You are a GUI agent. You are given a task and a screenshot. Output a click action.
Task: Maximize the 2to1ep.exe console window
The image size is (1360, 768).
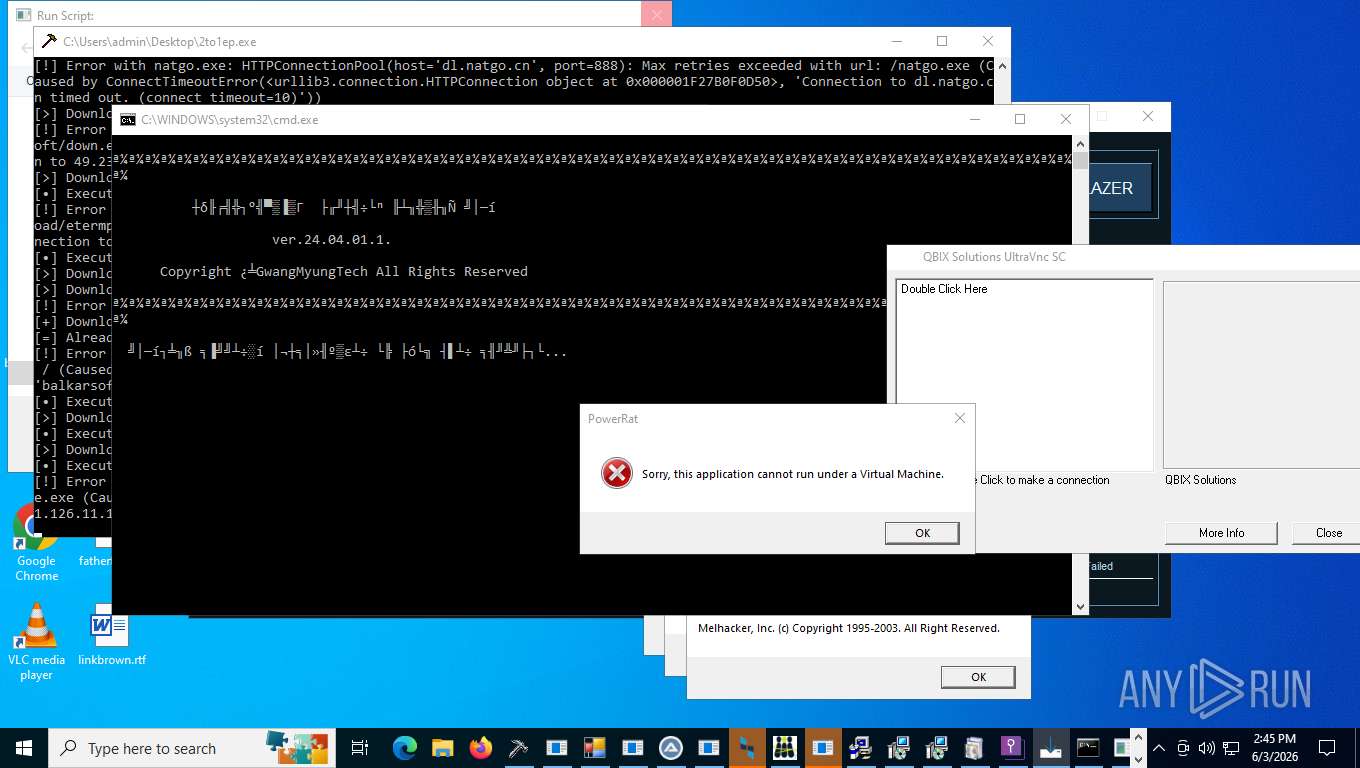tap(942, 42)
